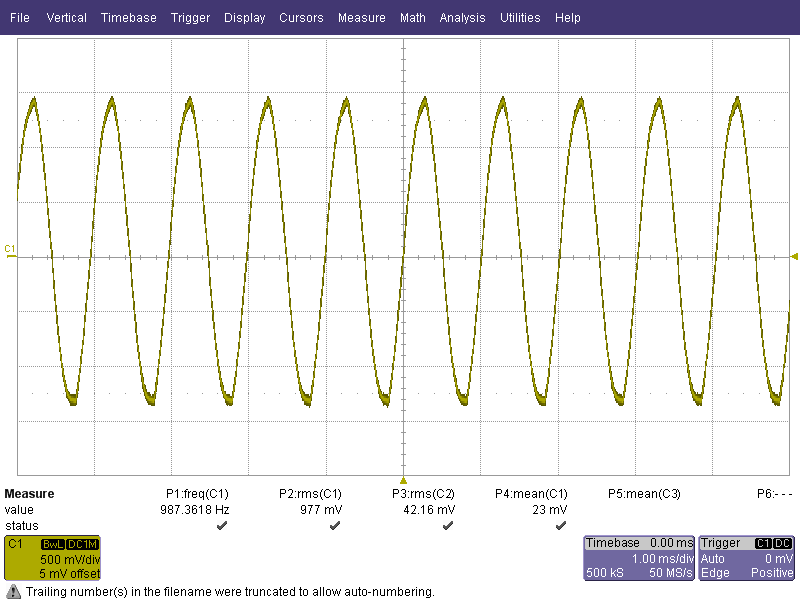The image size is (800, 600).
Task: Click the C1 ground level marker
Action: [x=10, y=252]
